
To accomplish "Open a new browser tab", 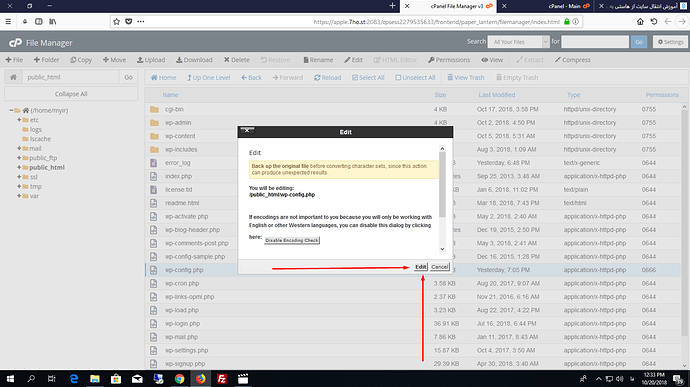I will pyautogui.click(x=392, y=6).
